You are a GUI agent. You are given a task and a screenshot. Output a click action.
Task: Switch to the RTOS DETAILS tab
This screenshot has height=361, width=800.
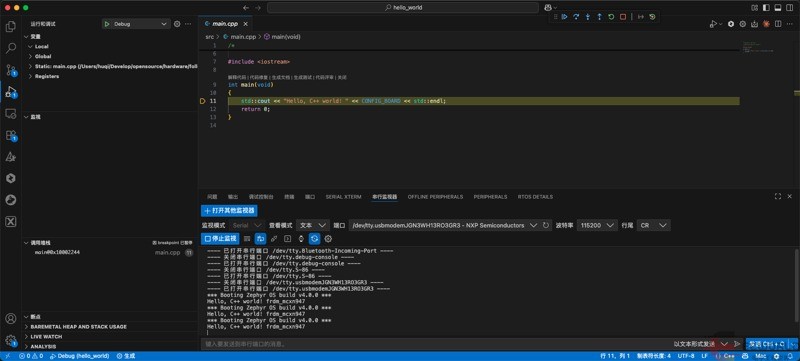(x=535, y=197)
